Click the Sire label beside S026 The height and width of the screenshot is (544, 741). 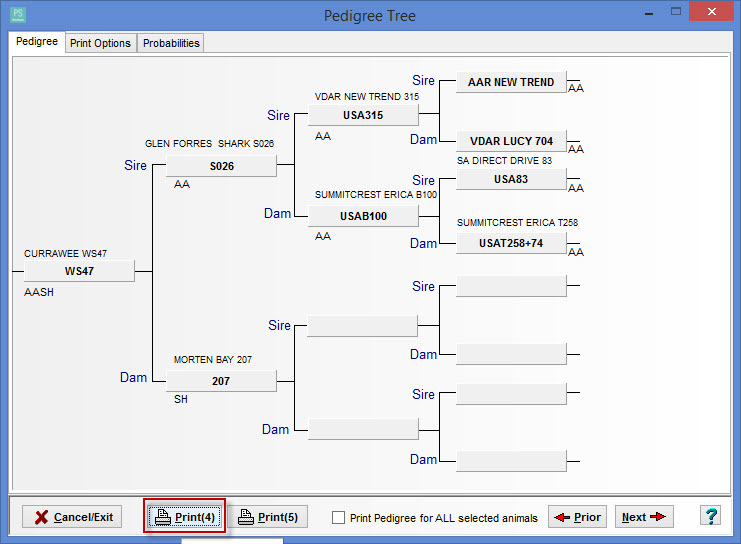[136, 165]
